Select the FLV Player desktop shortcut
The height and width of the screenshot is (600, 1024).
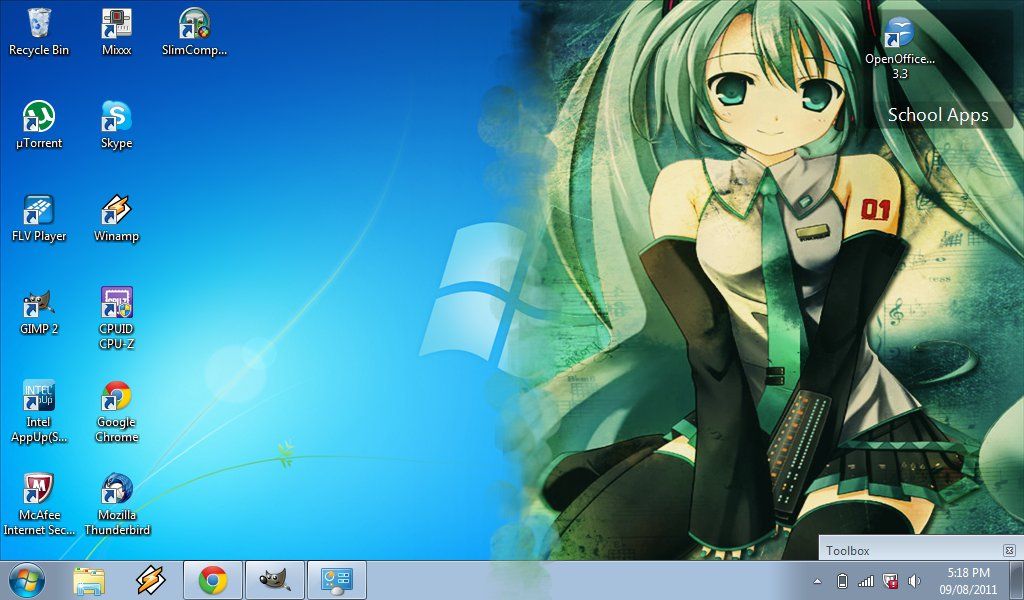[x=39, y=218]
